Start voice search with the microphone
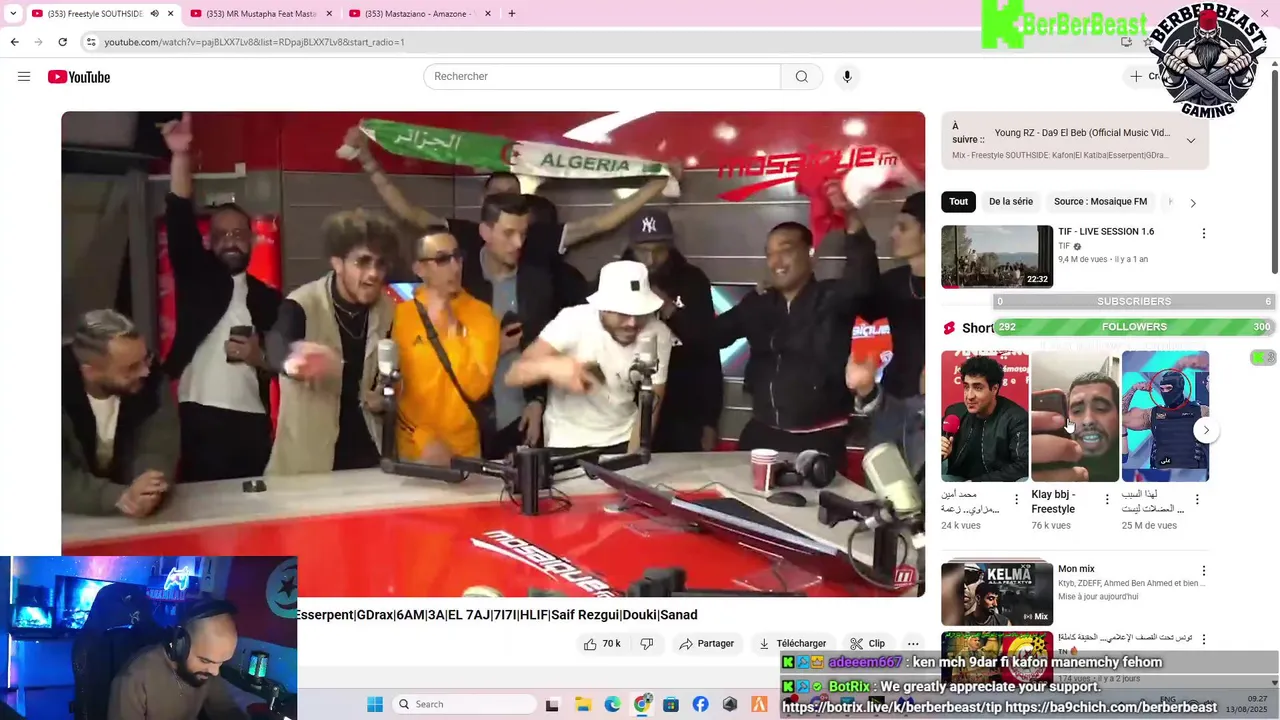The height and width of the screenshot is (720, 1280). coord(847,77)
